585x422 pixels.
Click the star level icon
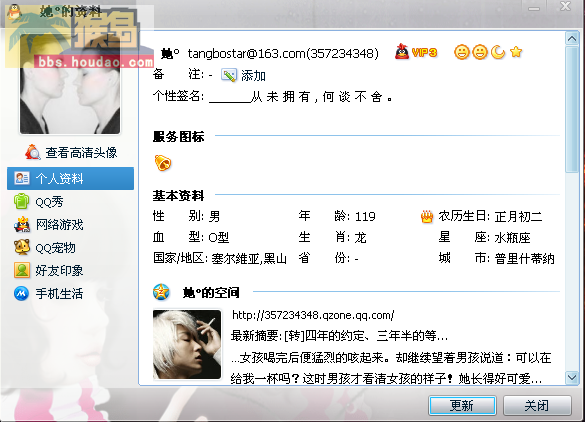click(516, 51)
